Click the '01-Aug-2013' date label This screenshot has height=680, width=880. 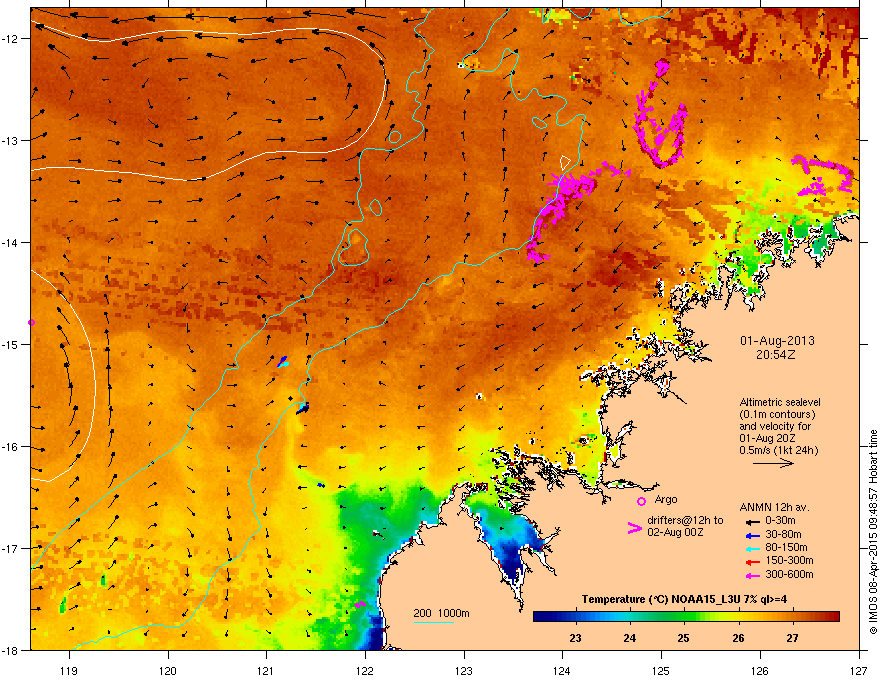(777, 341)
